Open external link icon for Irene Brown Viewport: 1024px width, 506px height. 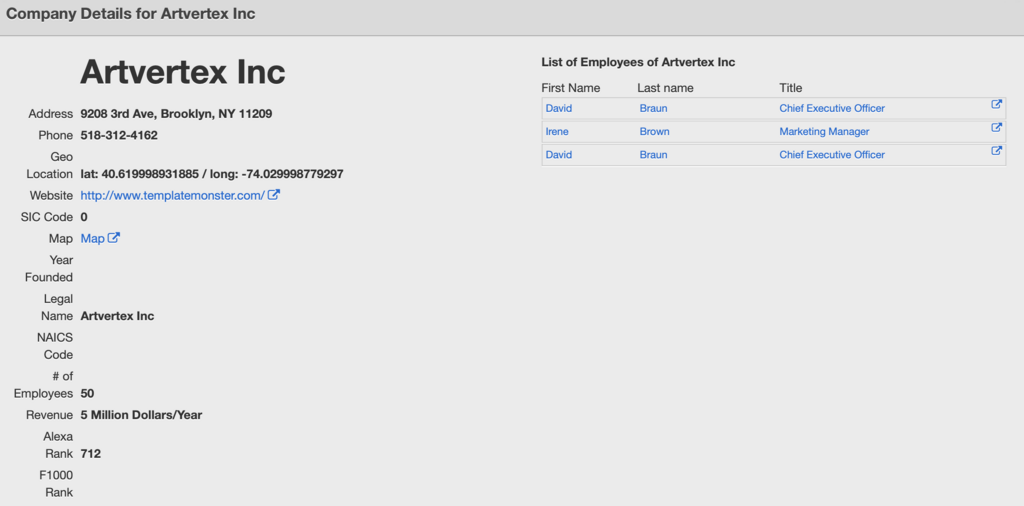[996, 128]
